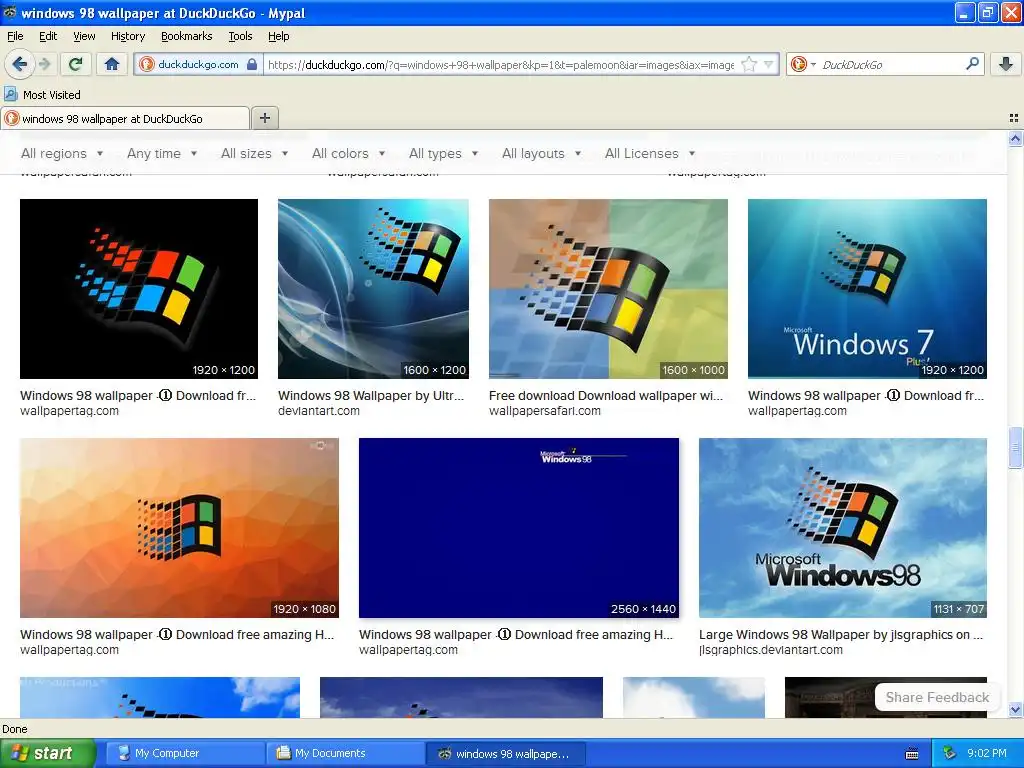Open the Edit menu
This screenshot has width=1024, height=768.
pos(48,36)
